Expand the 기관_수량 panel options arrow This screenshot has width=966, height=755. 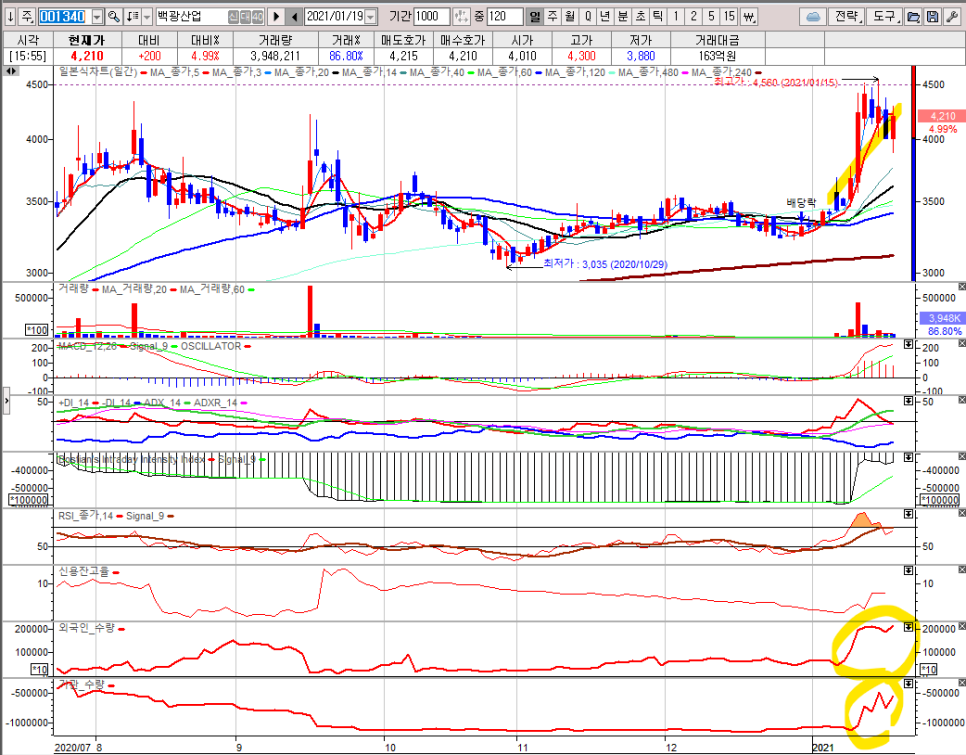908,684
